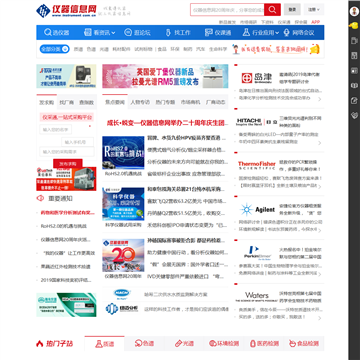Click the HITACHI brand logo
Screen dimensions: 360x360
[257, 122]
